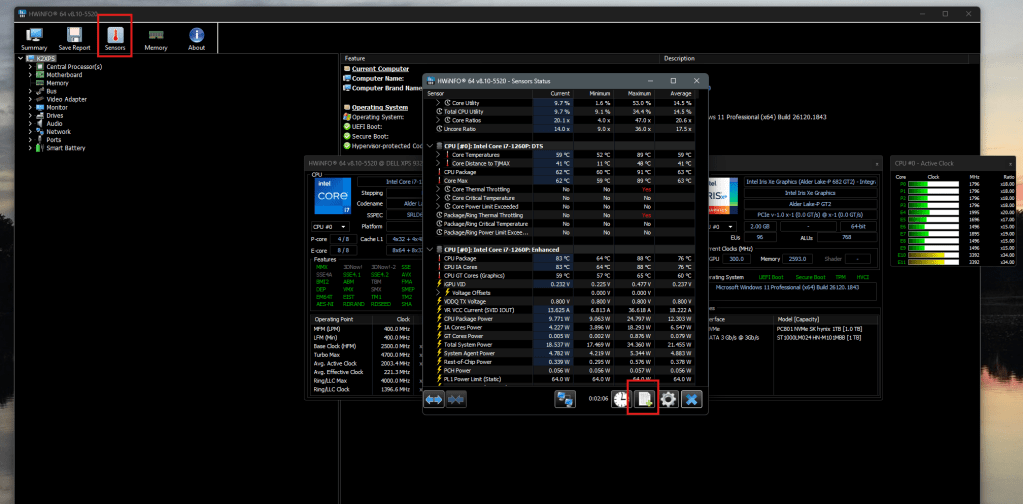1023x504 pixels.
Task: Click the Summary toolbar icon
Action: (x=34, y=37)
